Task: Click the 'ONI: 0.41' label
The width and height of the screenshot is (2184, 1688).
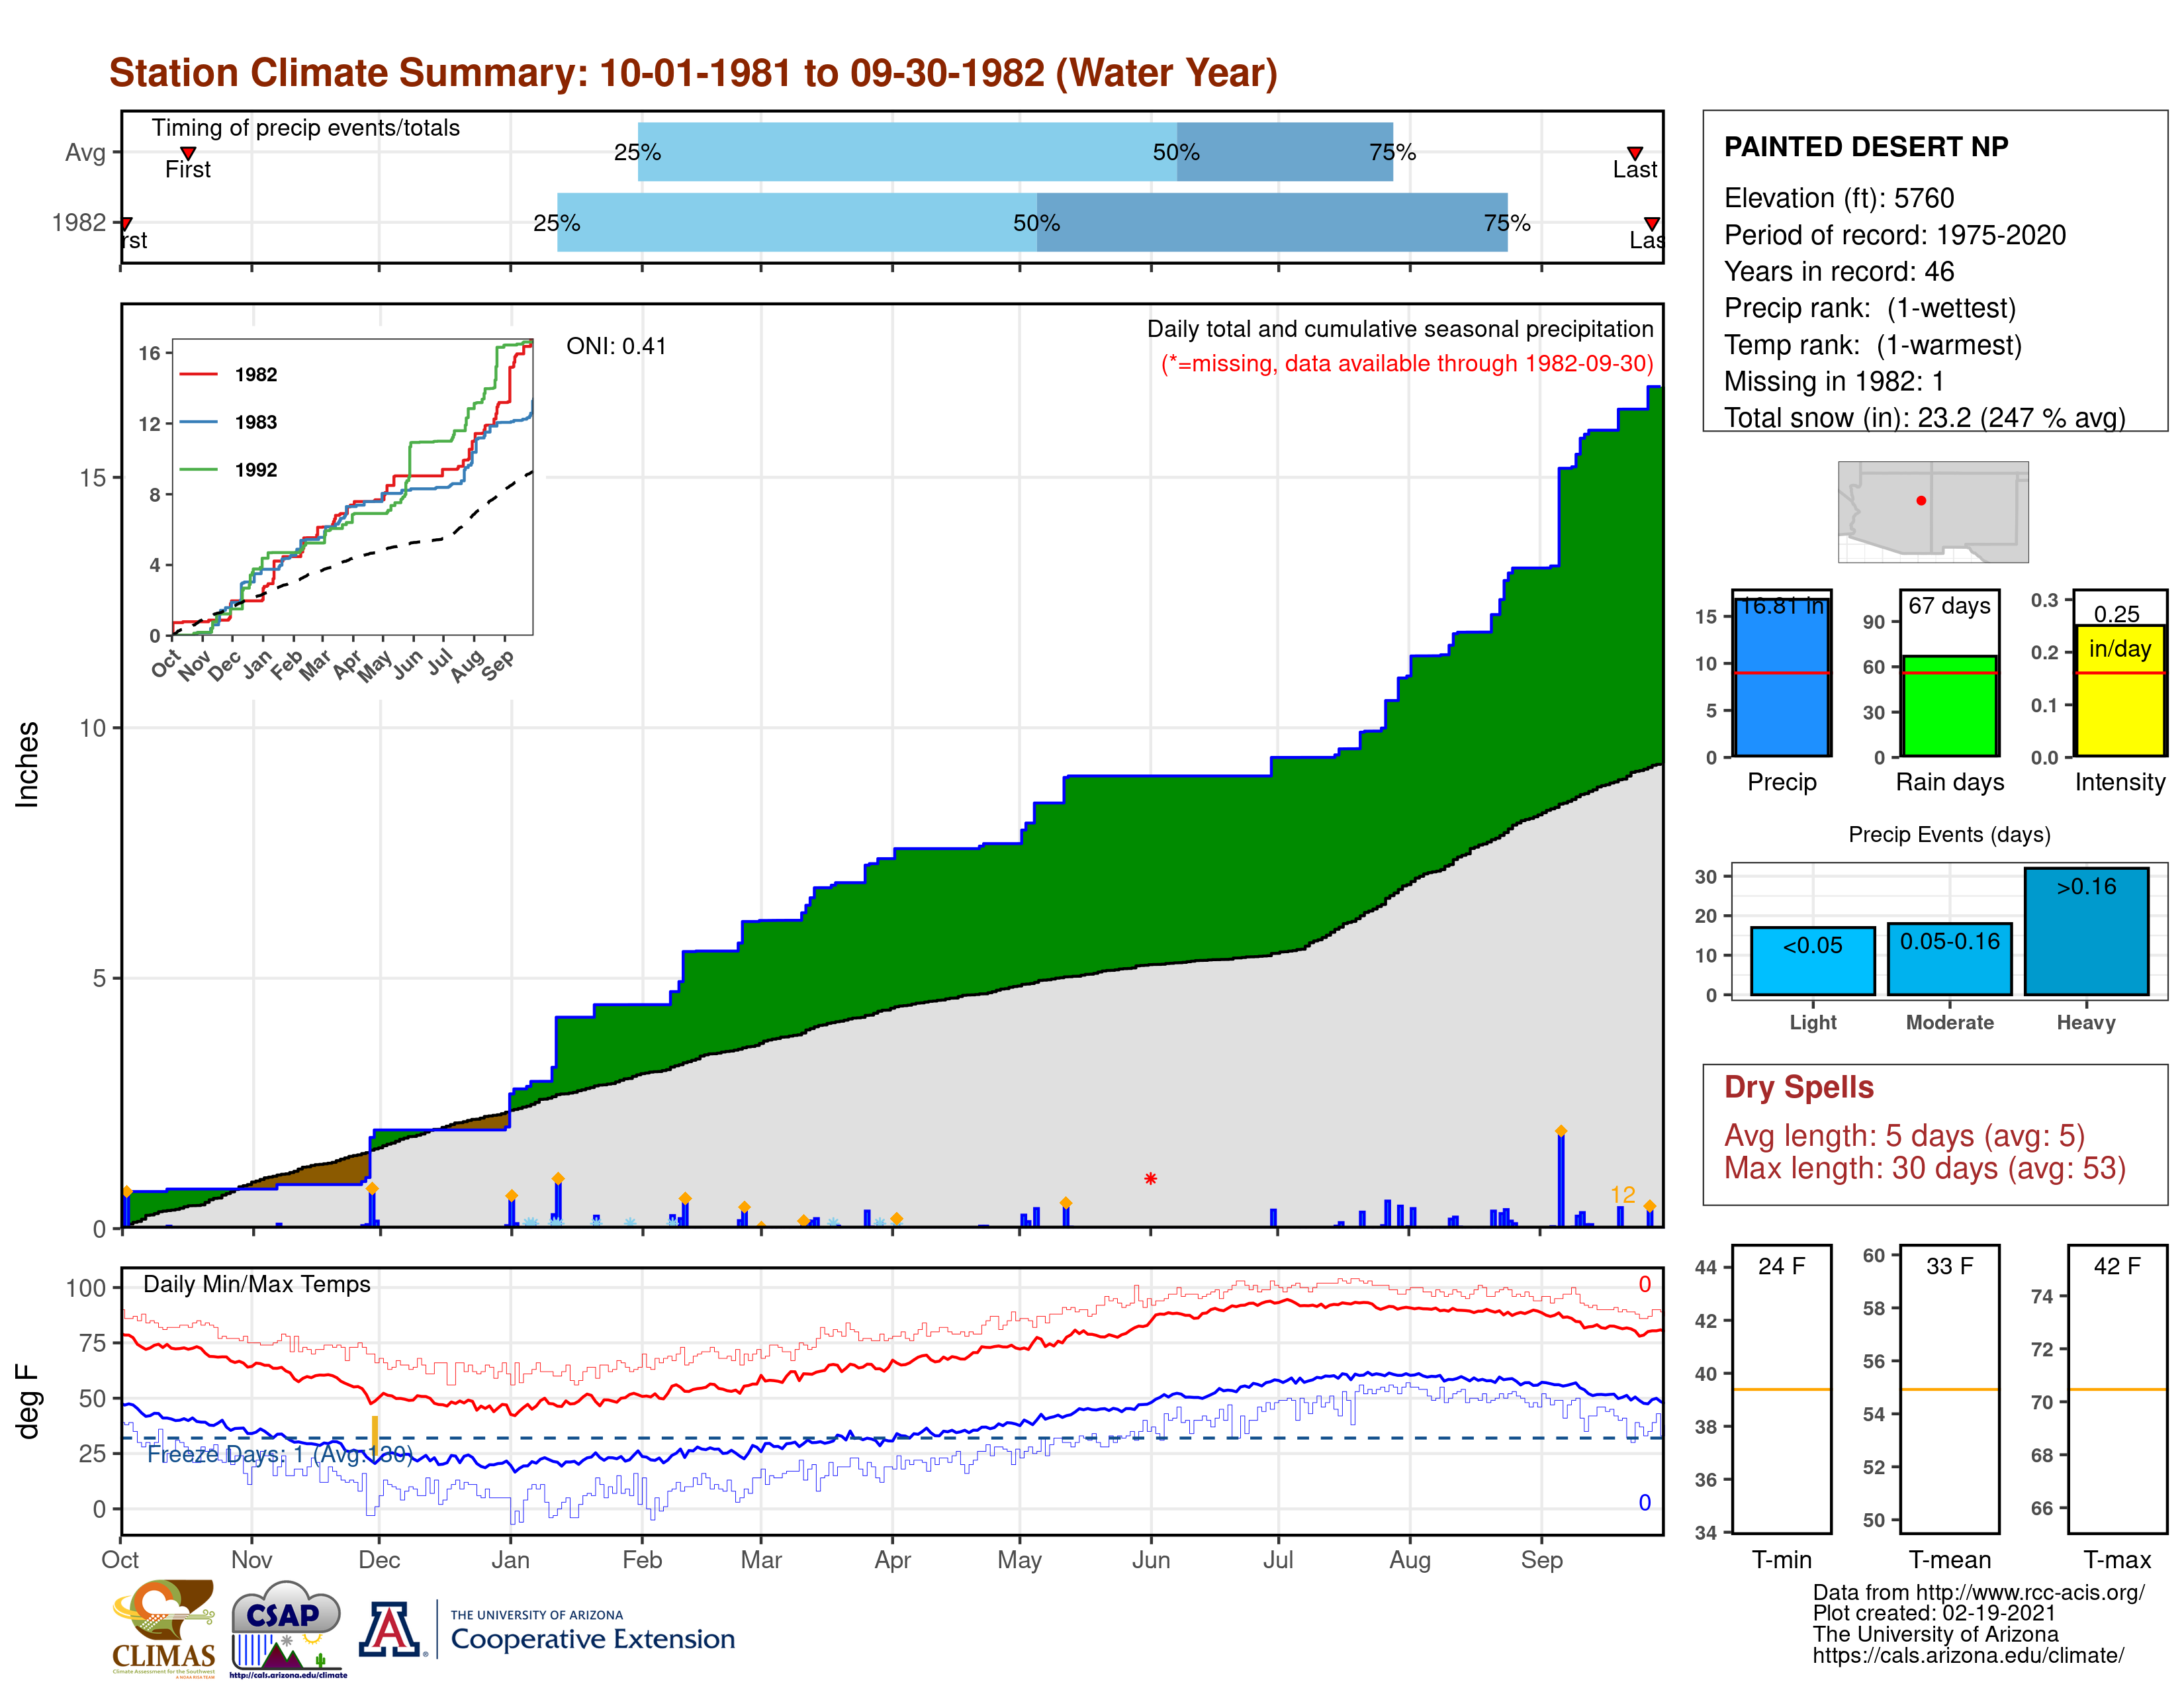Action: point(616,346)
